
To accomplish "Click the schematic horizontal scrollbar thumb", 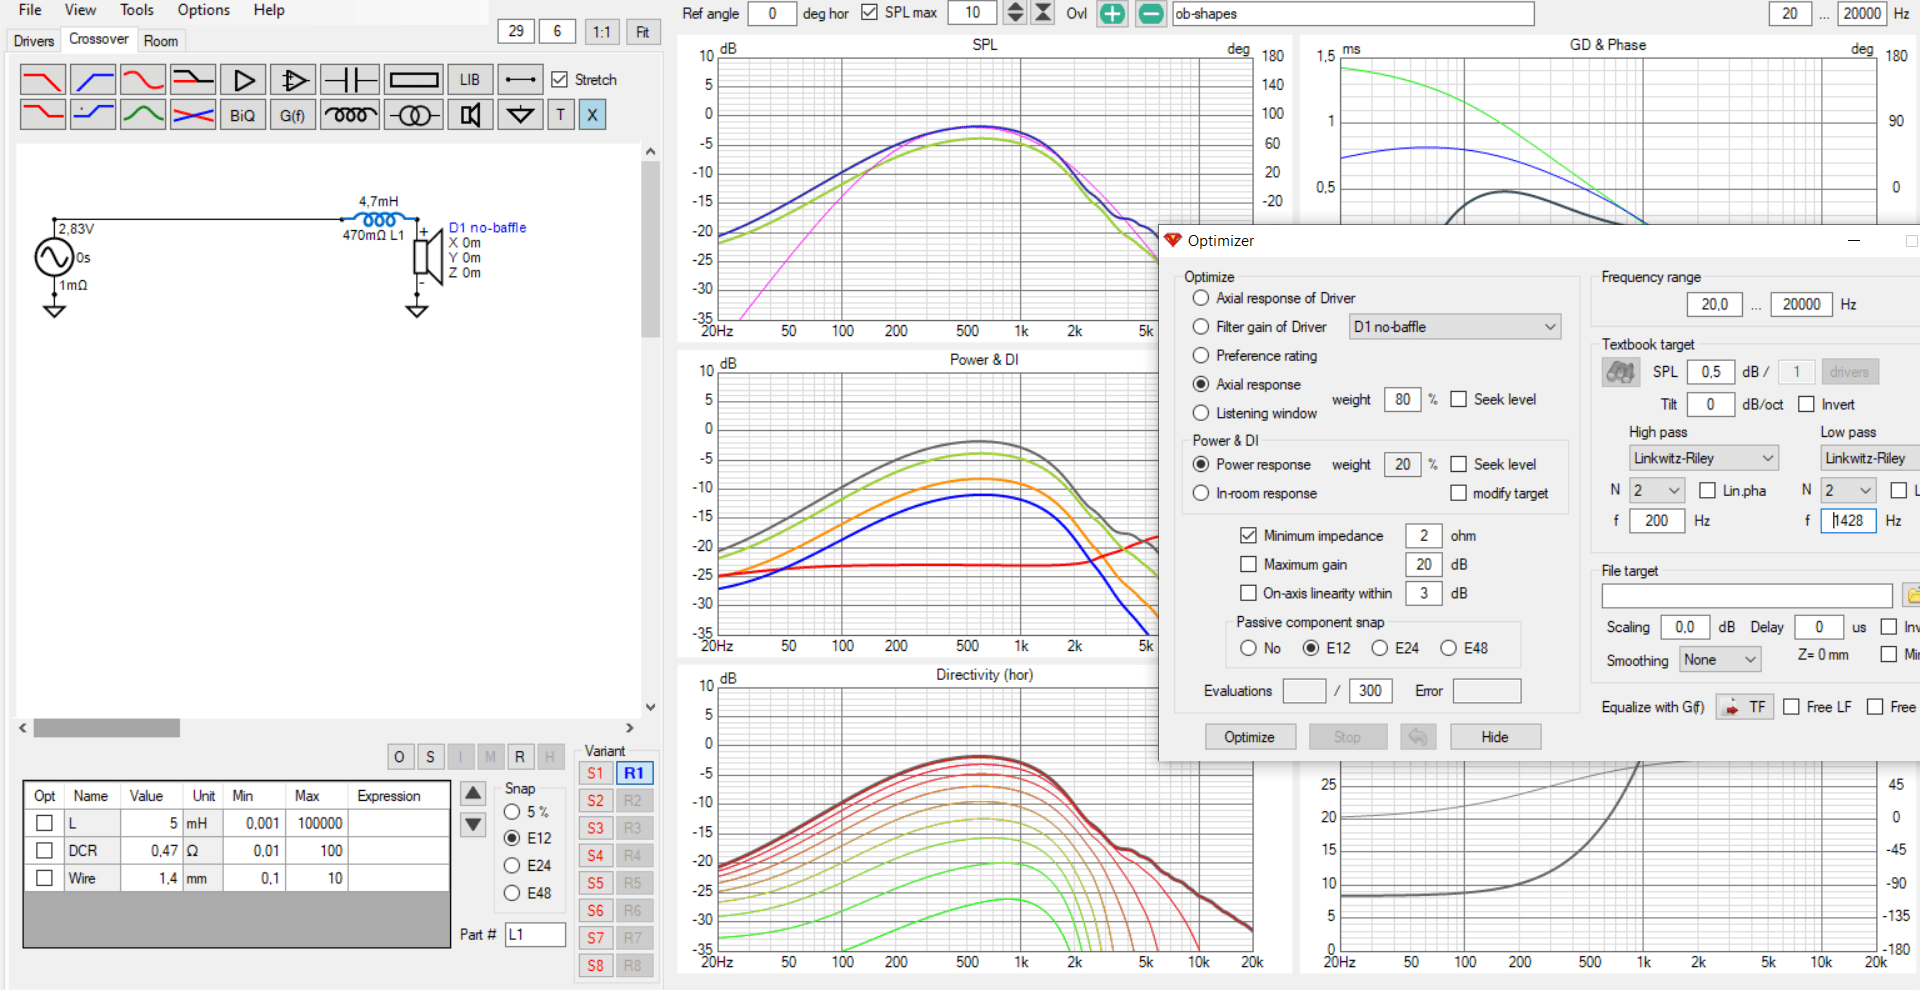I will [107, 728].
